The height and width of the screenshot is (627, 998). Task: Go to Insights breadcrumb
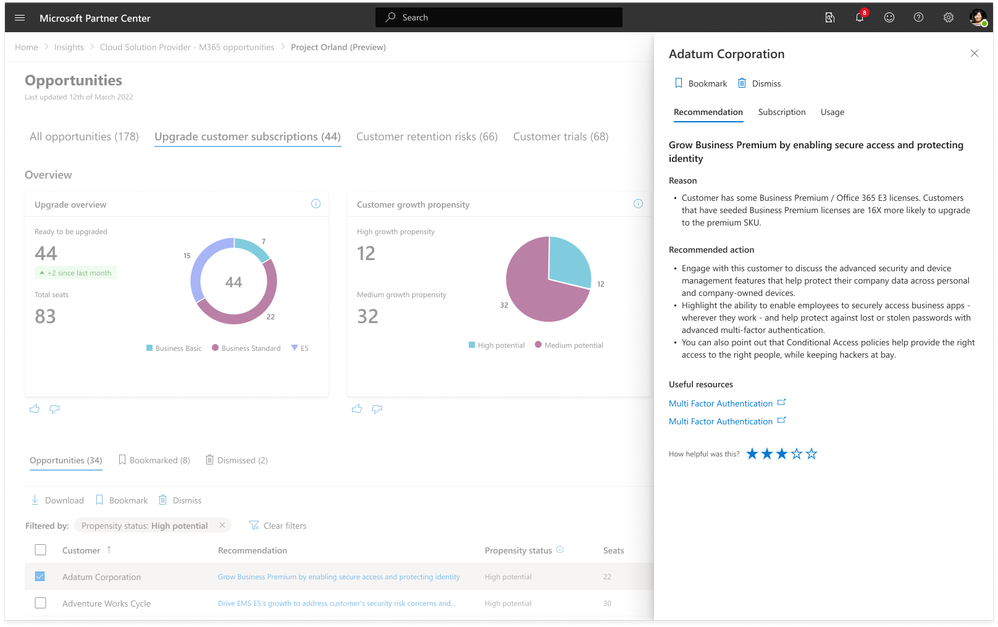[69, 47]
